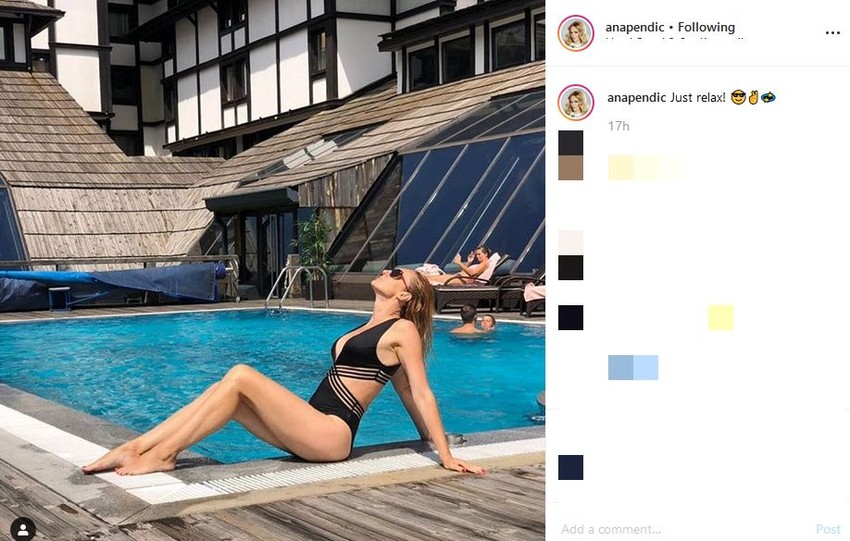Click the blurred blue comment block
Screen dimensions: 850x541
click(633, 368)
